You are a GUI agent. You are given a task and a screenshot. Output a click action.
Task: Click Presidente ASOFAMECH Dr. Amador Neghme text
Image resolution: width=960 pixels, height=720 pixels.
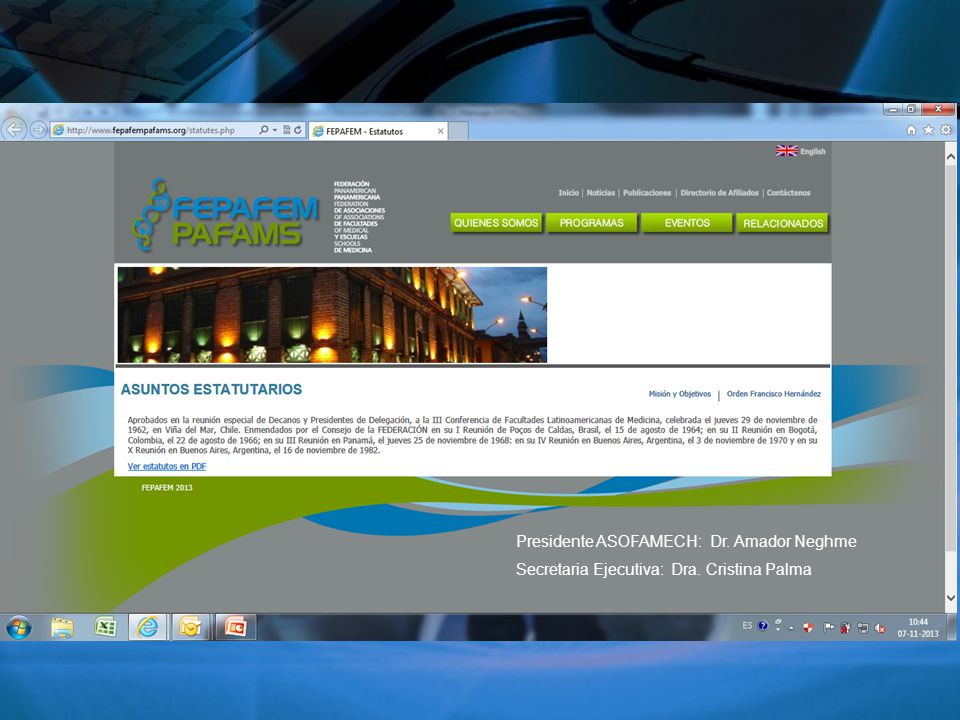(x=686, y=541)
